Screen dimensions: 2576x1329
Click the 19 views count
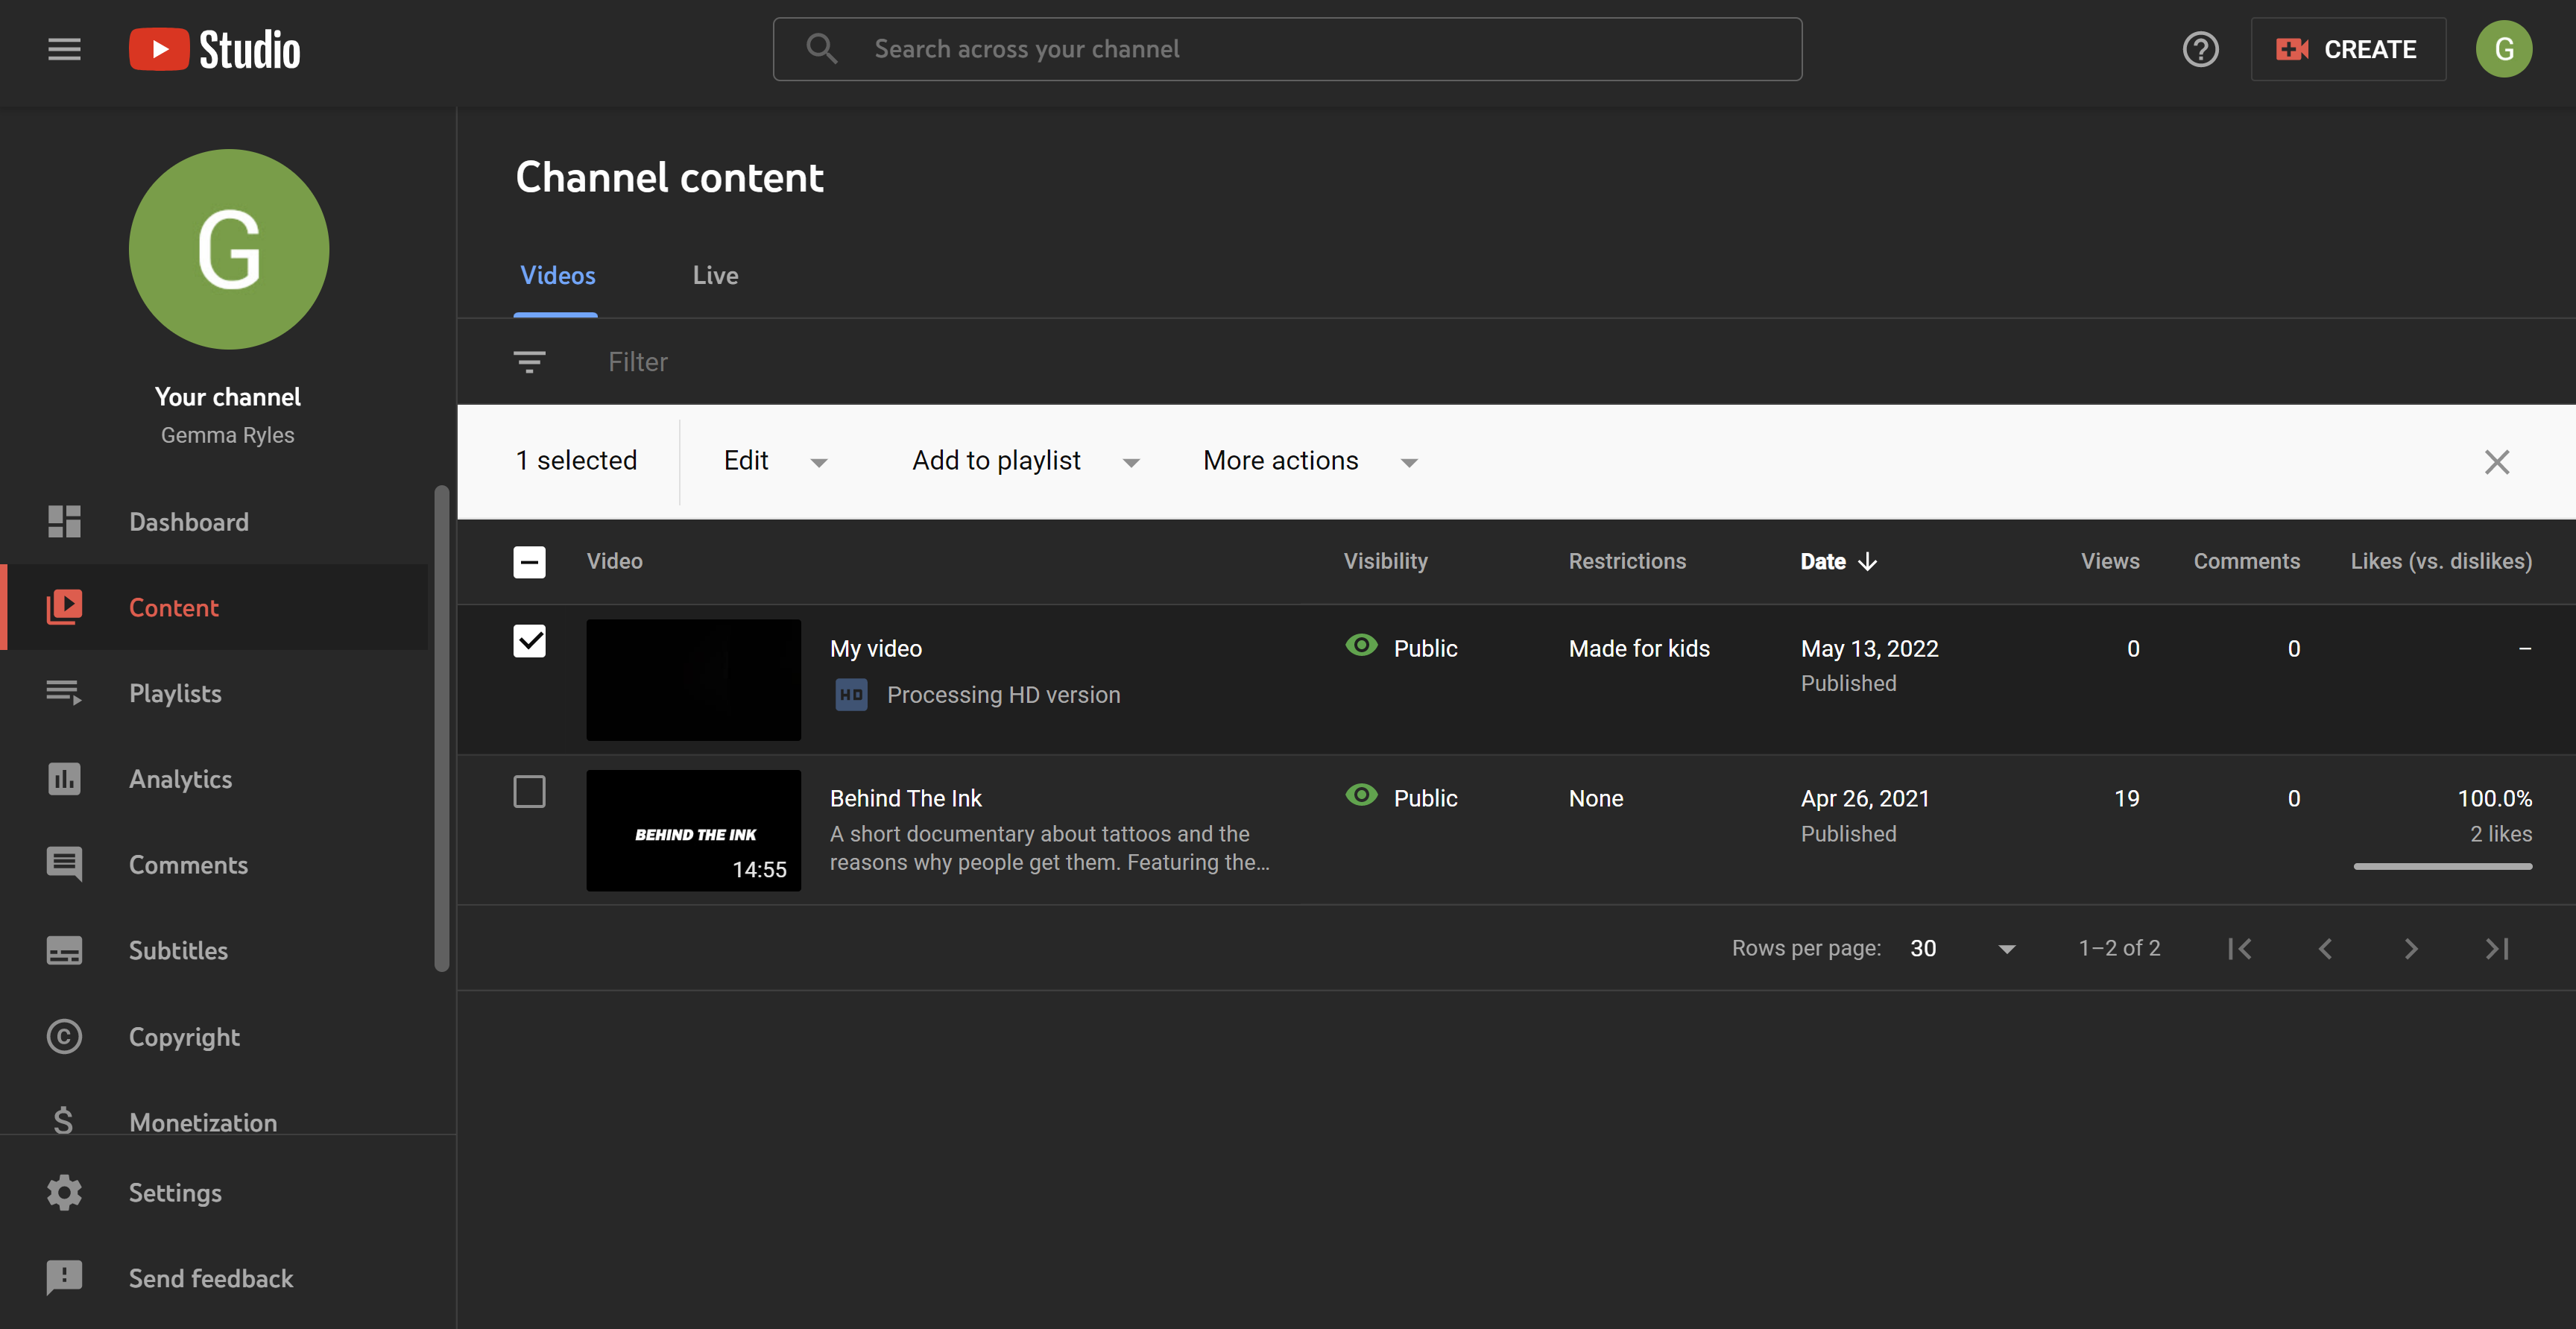tap(2126, 798)
